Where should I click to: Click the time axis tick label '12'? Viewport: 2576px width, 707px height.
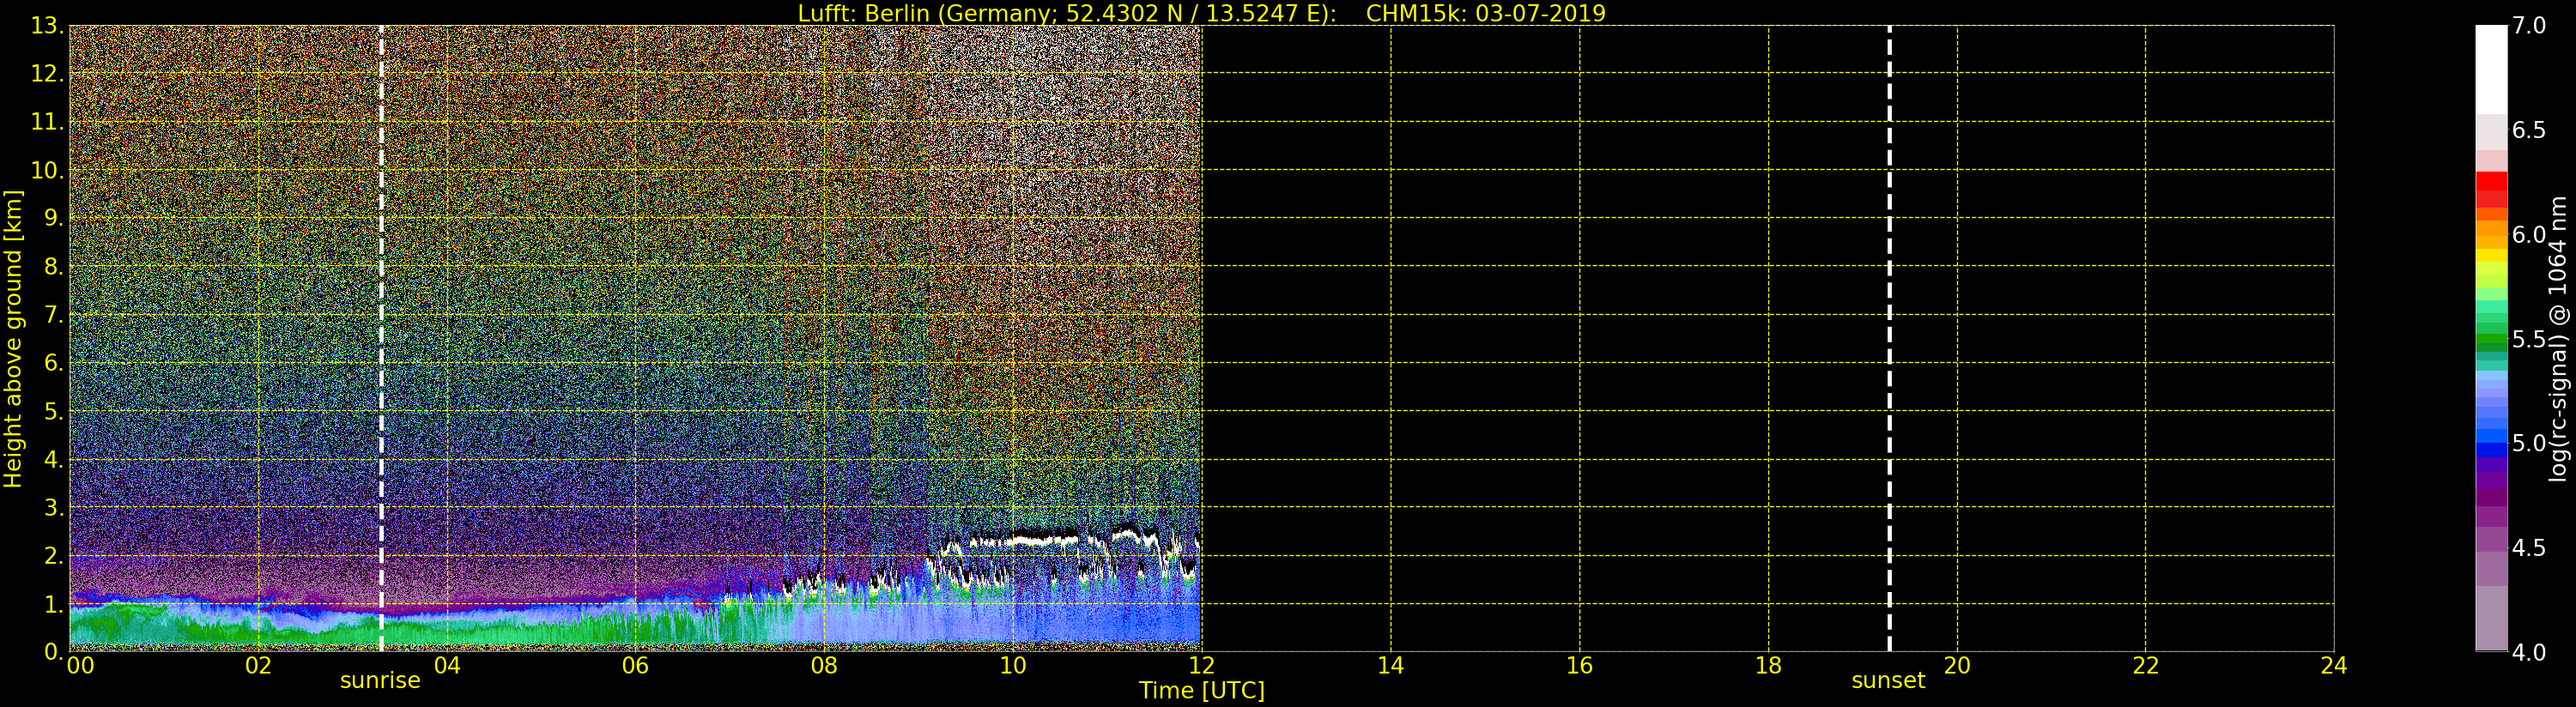tap(1201, 666)
